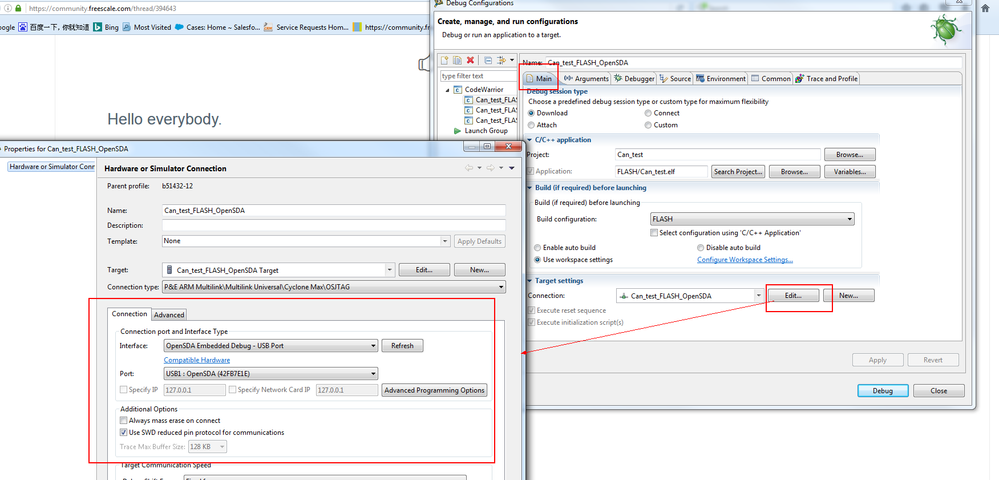999x480 pixels.
Task: Click the Most Visited bookmark icon
Action: (x=126, y=27)
